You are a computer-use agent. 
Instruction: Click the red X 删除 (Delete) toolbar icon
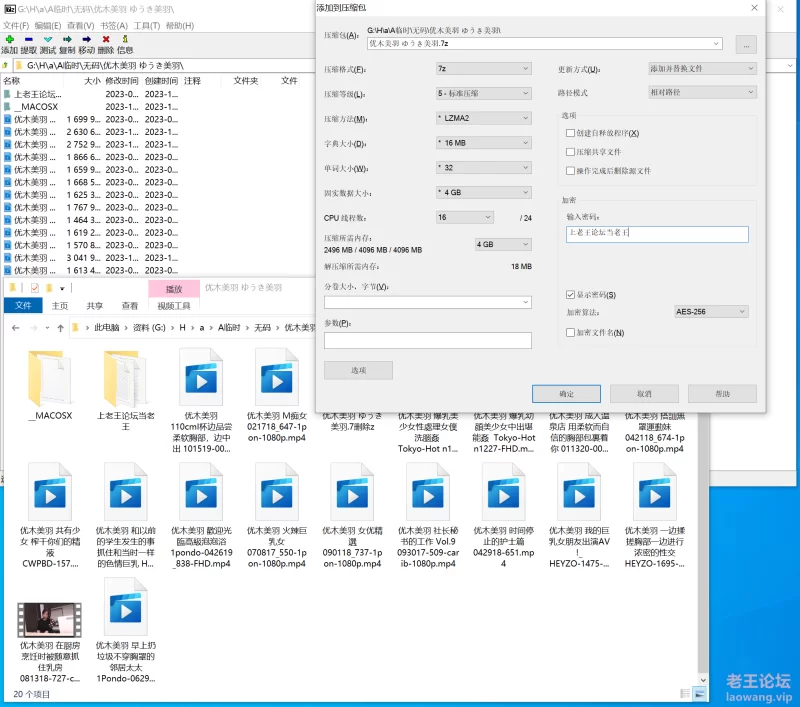[x=106, y=40]
